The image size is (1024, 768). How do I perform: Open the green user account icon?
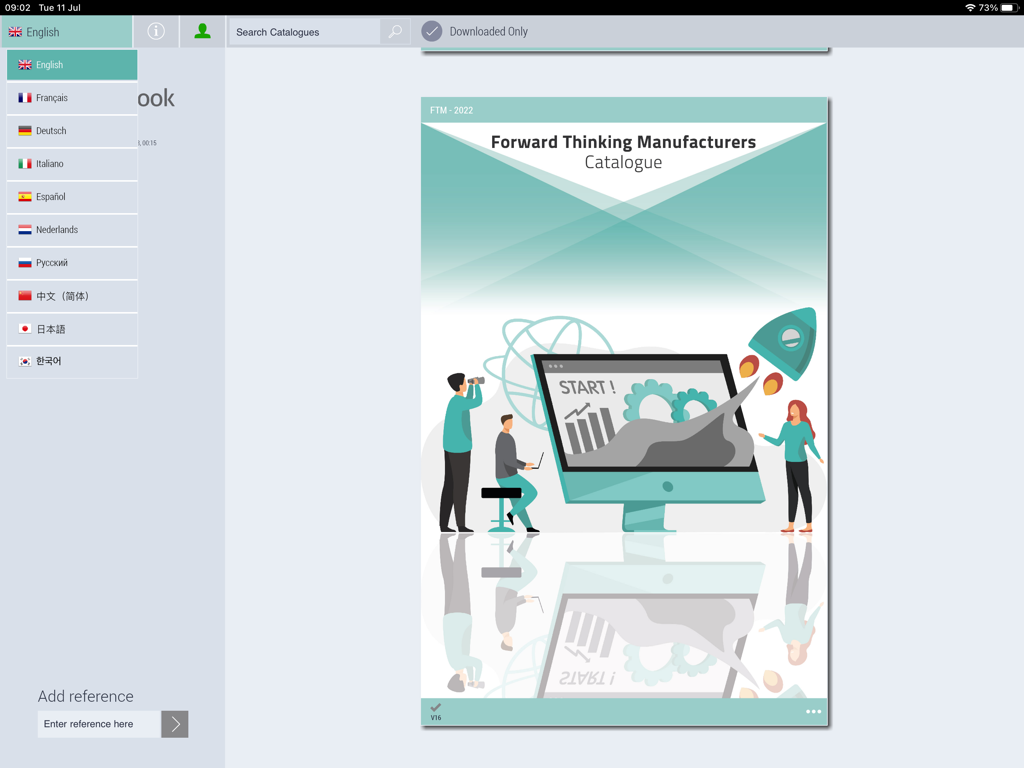202,31
